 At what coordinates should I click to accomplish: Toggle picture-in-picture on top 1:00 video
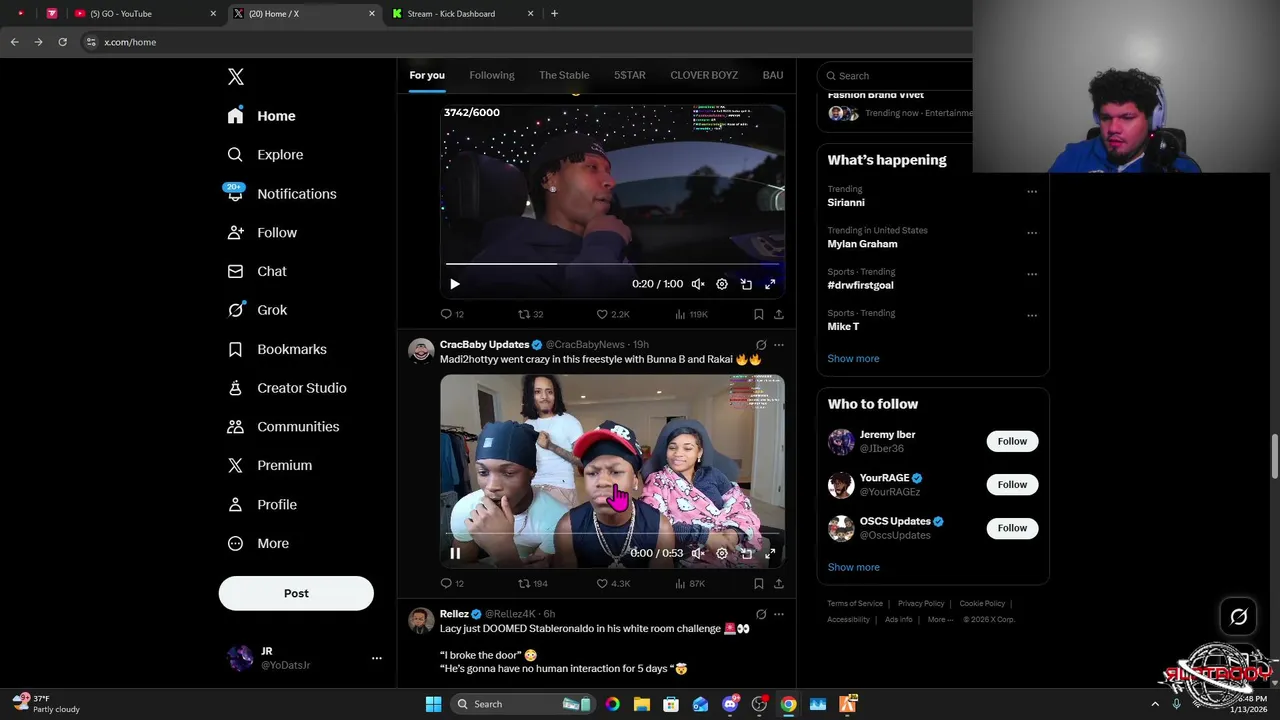746,284
